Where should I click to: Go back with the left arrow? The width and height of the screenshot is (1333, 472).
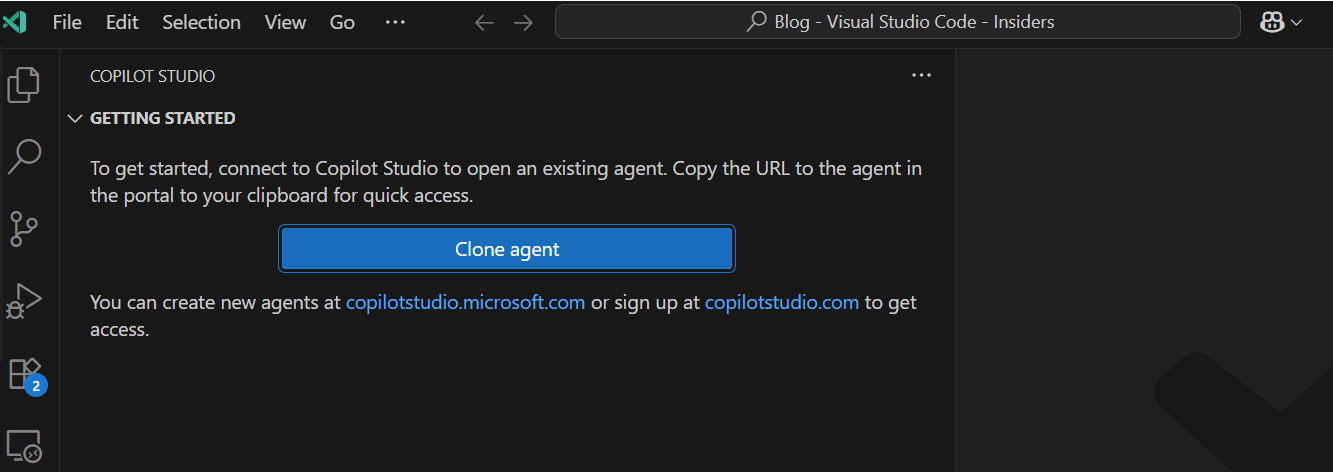(x=484, y=22)
